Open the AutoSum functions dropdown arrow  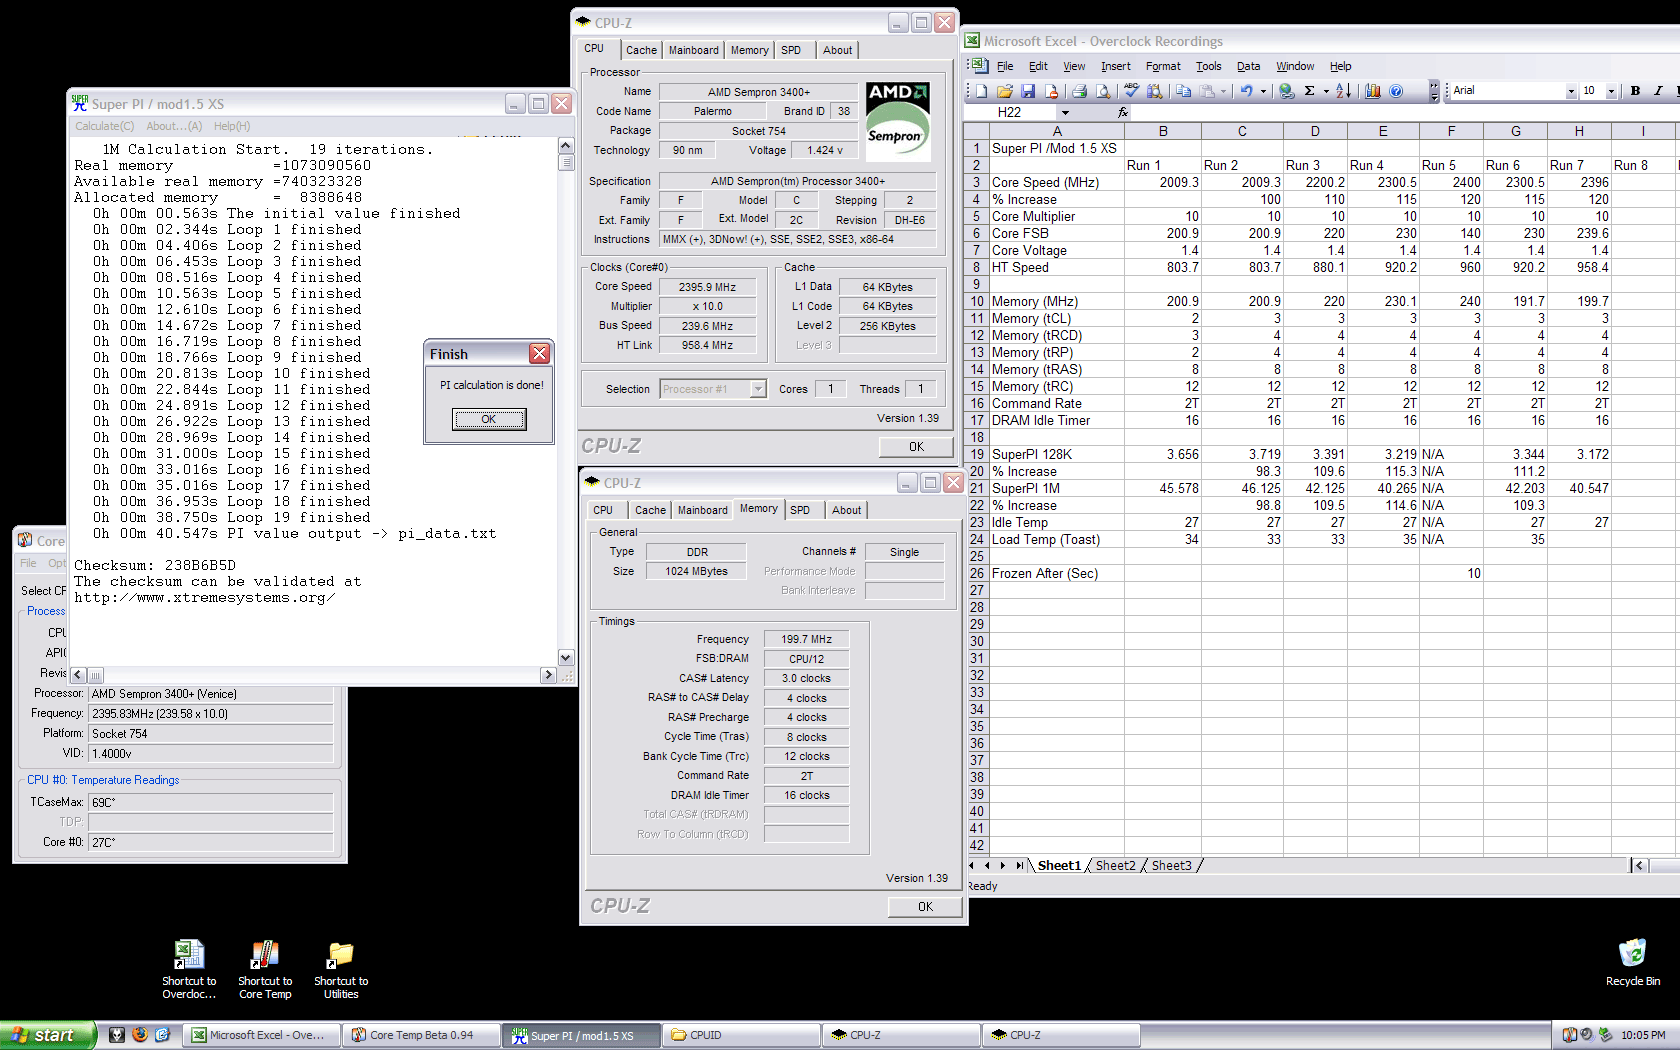click(x=1326, y=91)
